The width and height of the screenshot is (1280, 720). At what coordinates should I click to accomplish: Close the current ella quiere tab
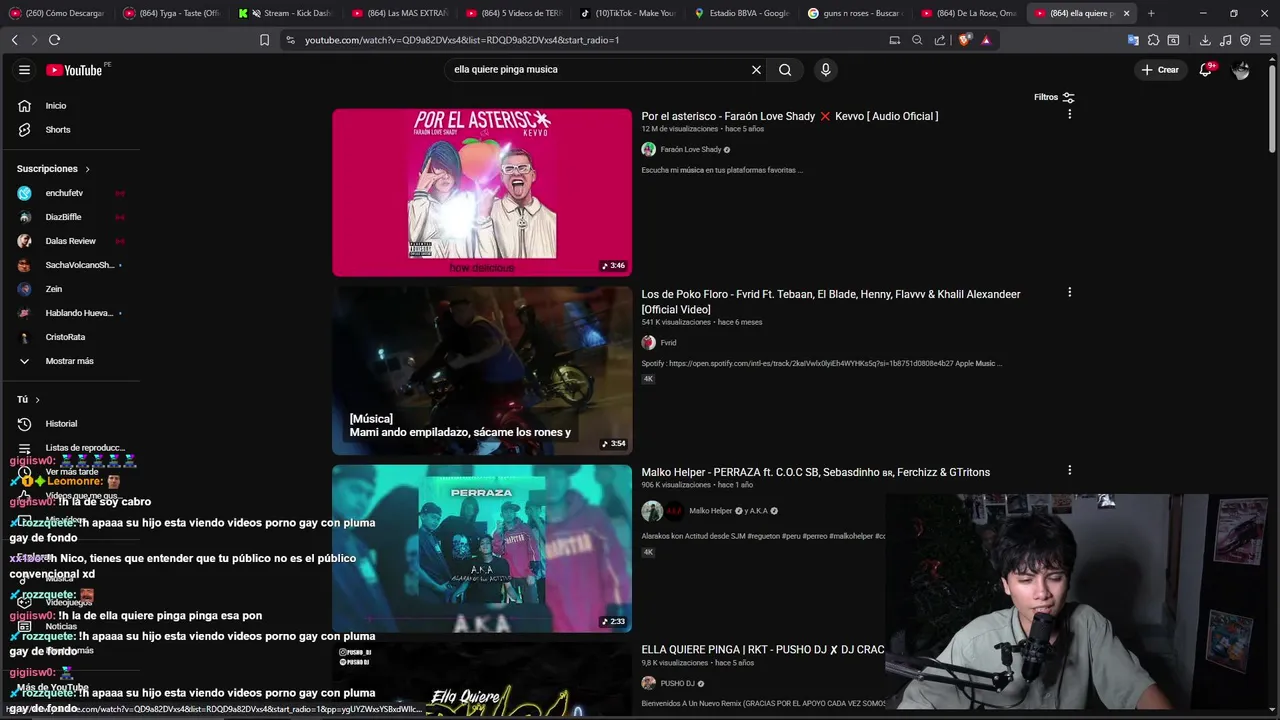point(1126,13)
